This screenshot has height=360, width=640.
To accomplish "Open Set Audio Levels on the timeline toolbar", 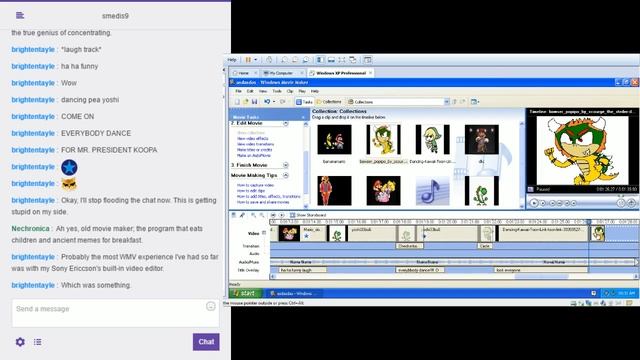I will click(x=233, y=215).
